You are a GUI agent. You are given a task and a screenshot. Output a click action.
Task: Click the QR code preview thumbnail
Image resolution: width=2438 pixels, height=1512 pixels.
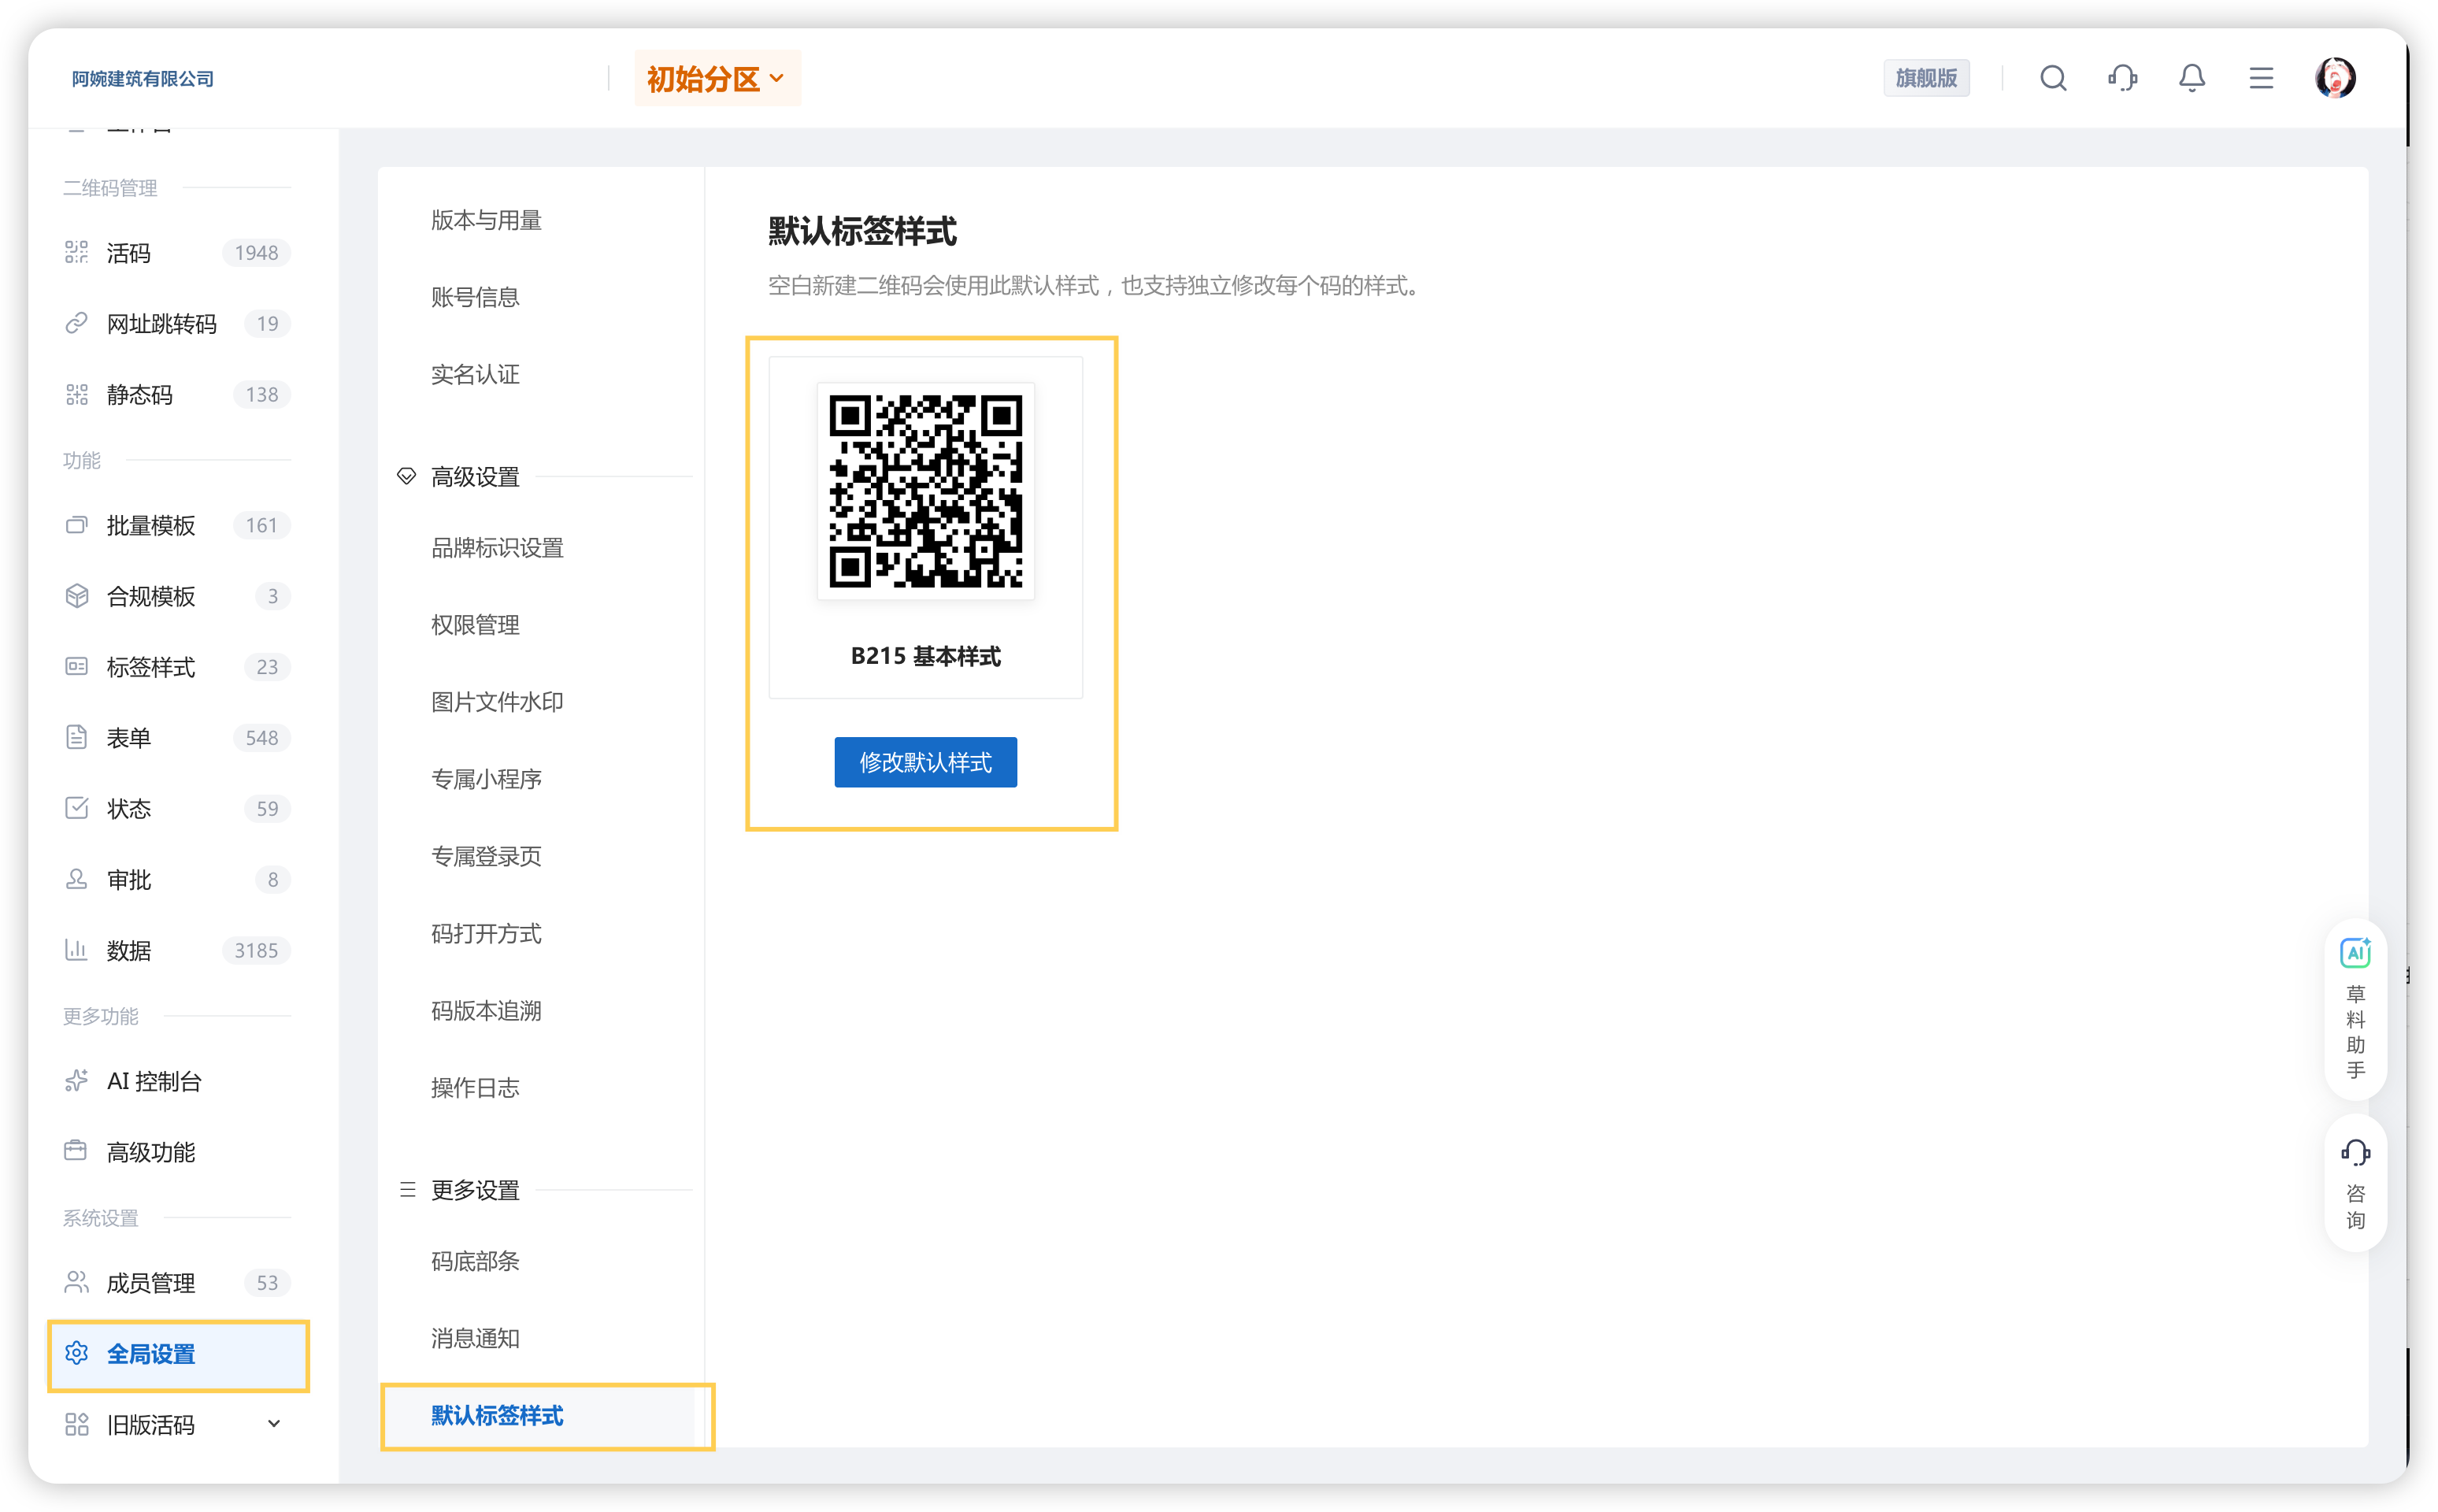coord(925,490)
